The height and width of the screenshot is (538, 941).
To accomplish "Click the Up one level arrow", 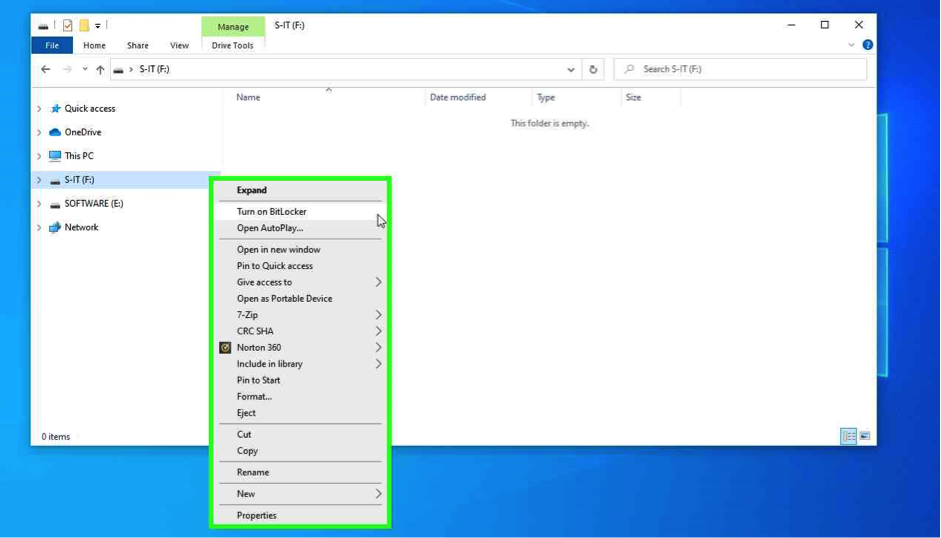I will (100, 69).
